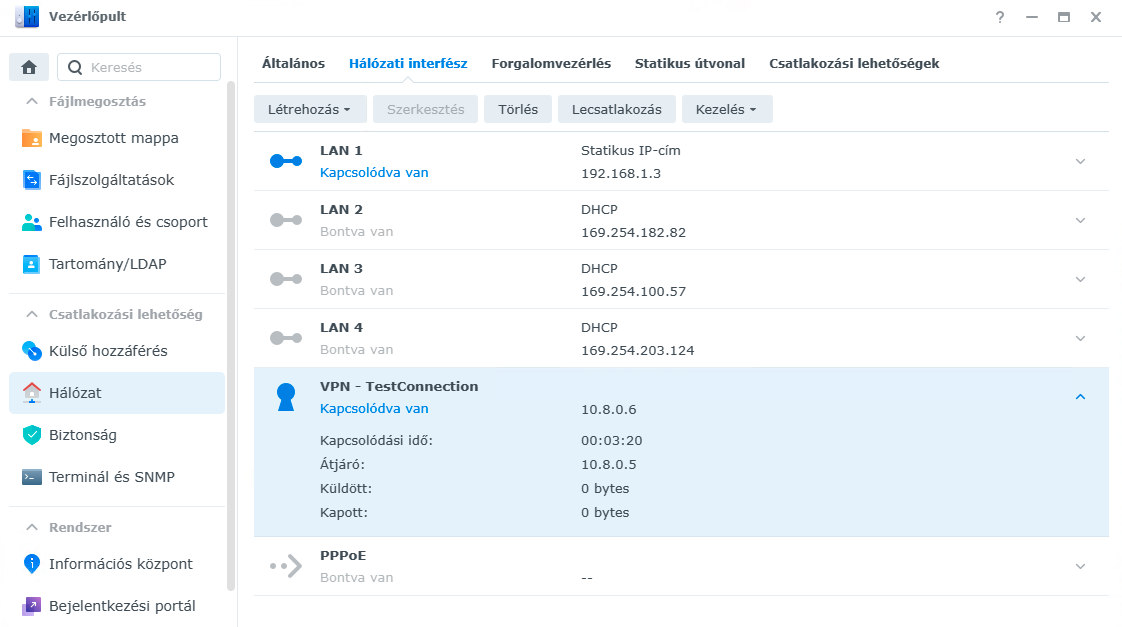Open the Létrehozás dropdown menu
Viewport: 1122px width, 627px height.
[x=310, y=109]
